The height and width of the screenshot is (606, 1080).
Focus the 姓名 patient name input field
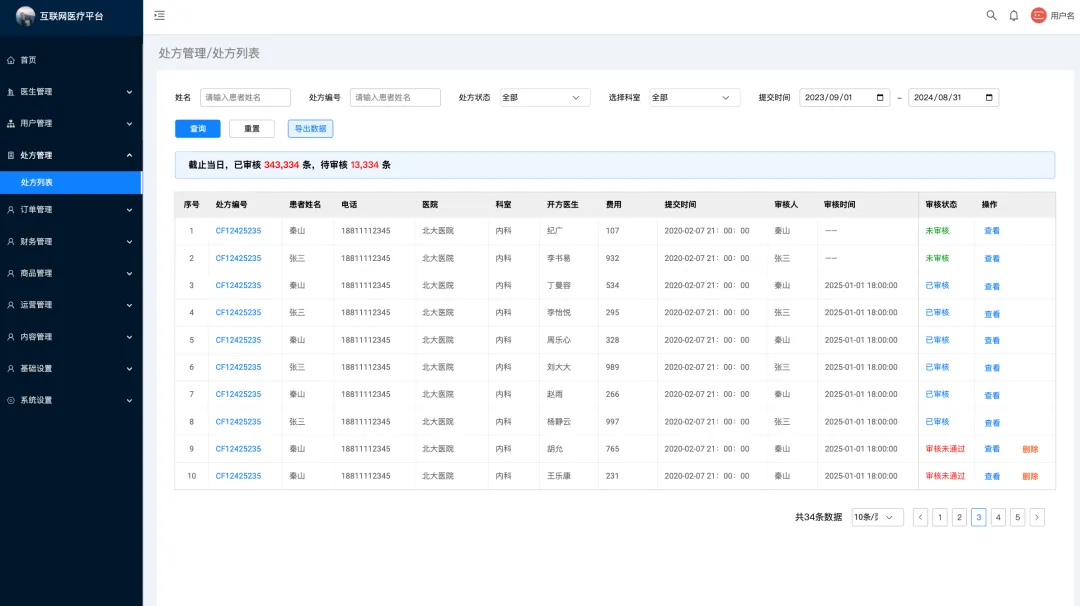click(x=245, y=98)
